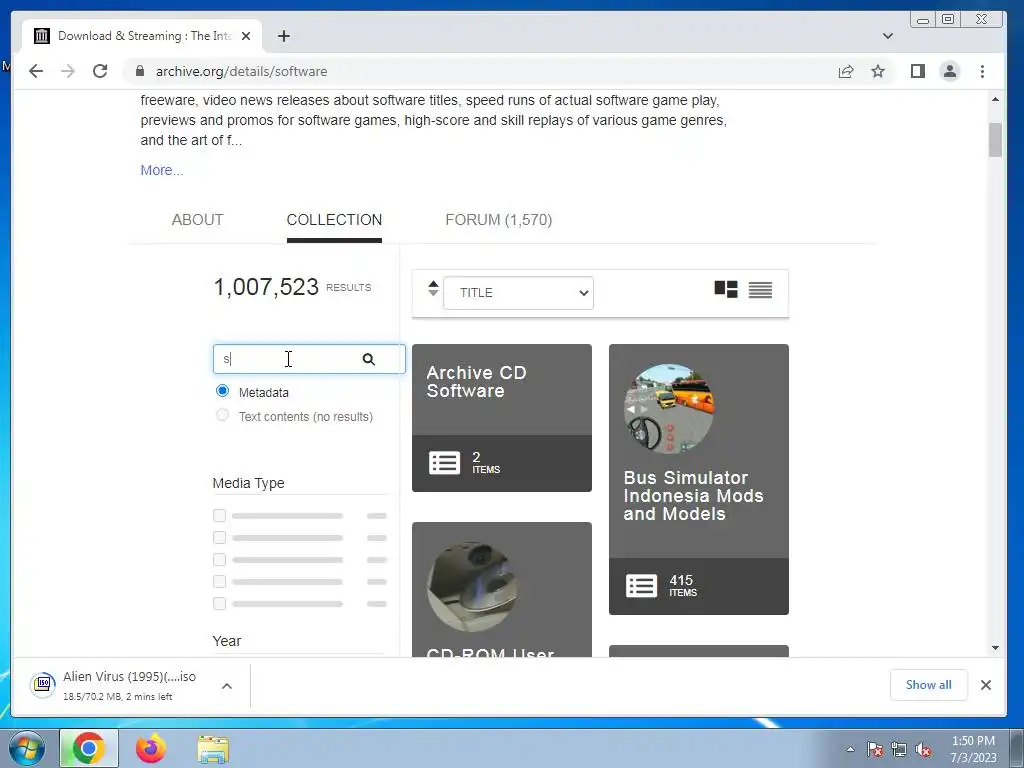Show all downloads
Screen dimensions: 1024x768
click(x=928, y=684)
